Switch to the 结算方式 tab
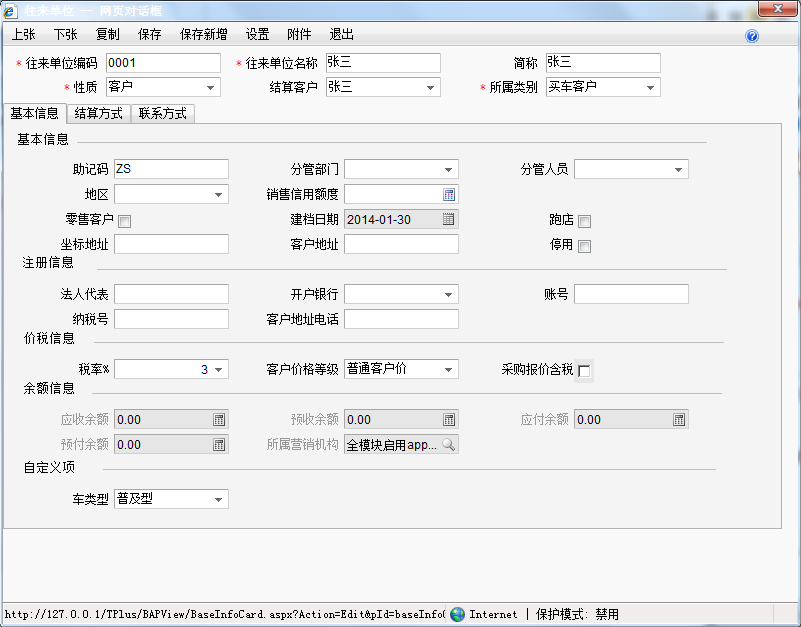 coord(99,113)
